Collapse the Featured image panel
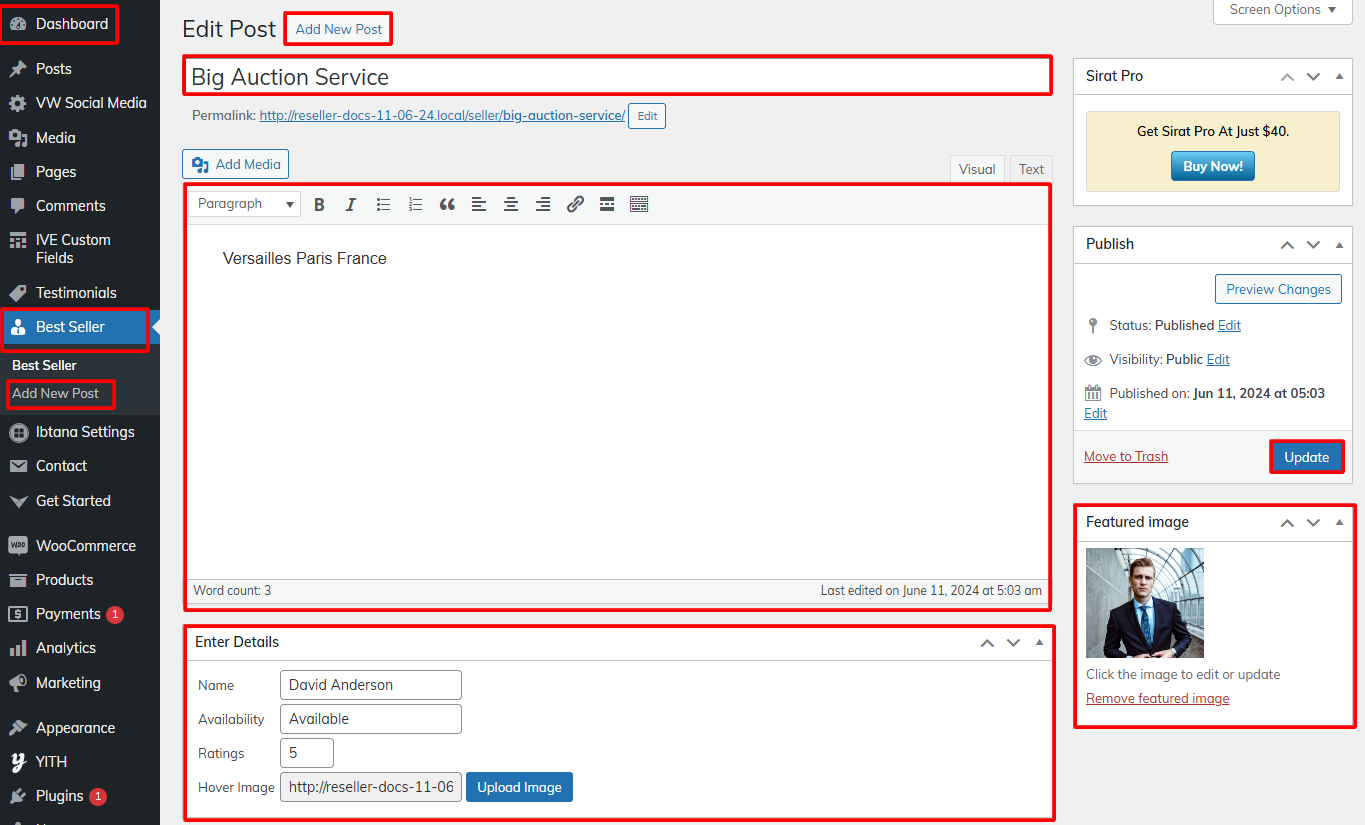Viewport: 1365px width, 825px height. 1340,522
